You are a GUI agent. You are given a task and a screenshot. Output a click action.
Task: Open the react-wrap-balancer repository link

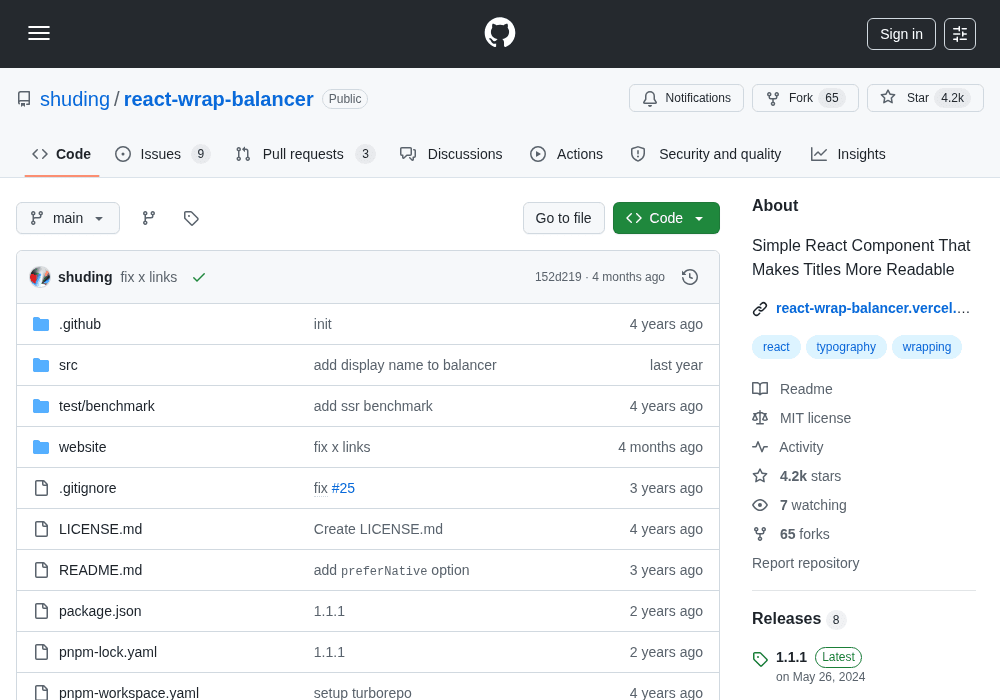tap(219, 99)
